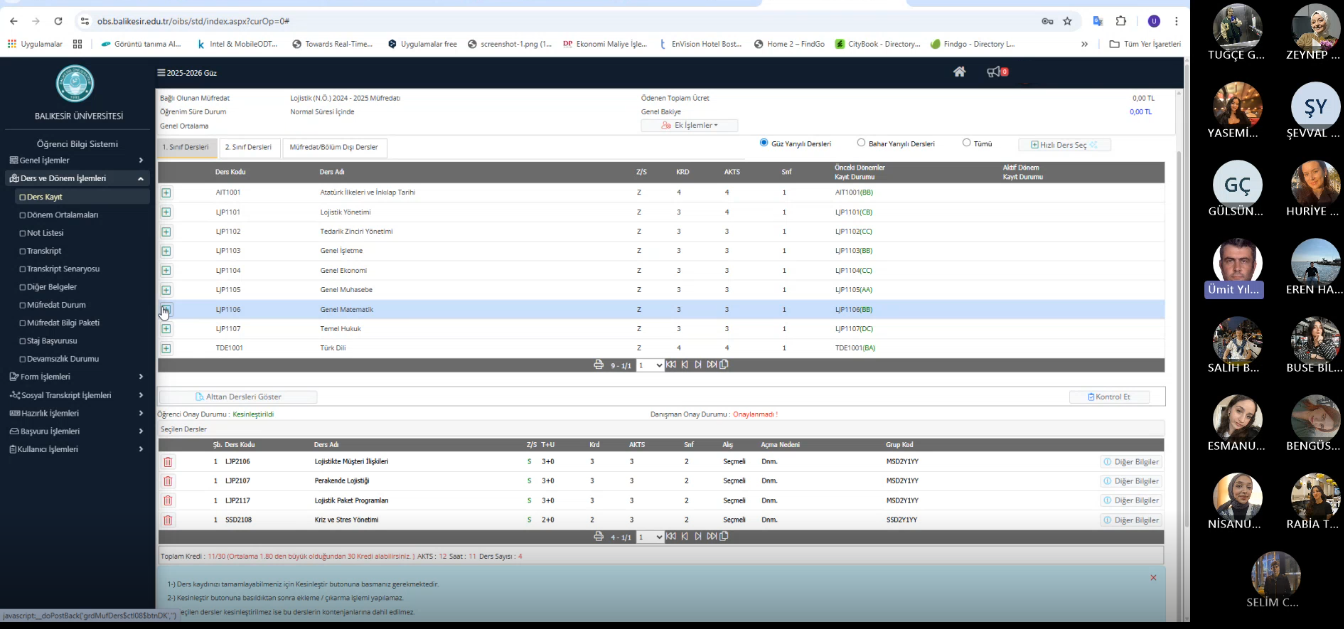The height and width of the screenshot is (629, 1344).
Task: Open Ek İşlemler dropdown
Action: pos(689,125)
